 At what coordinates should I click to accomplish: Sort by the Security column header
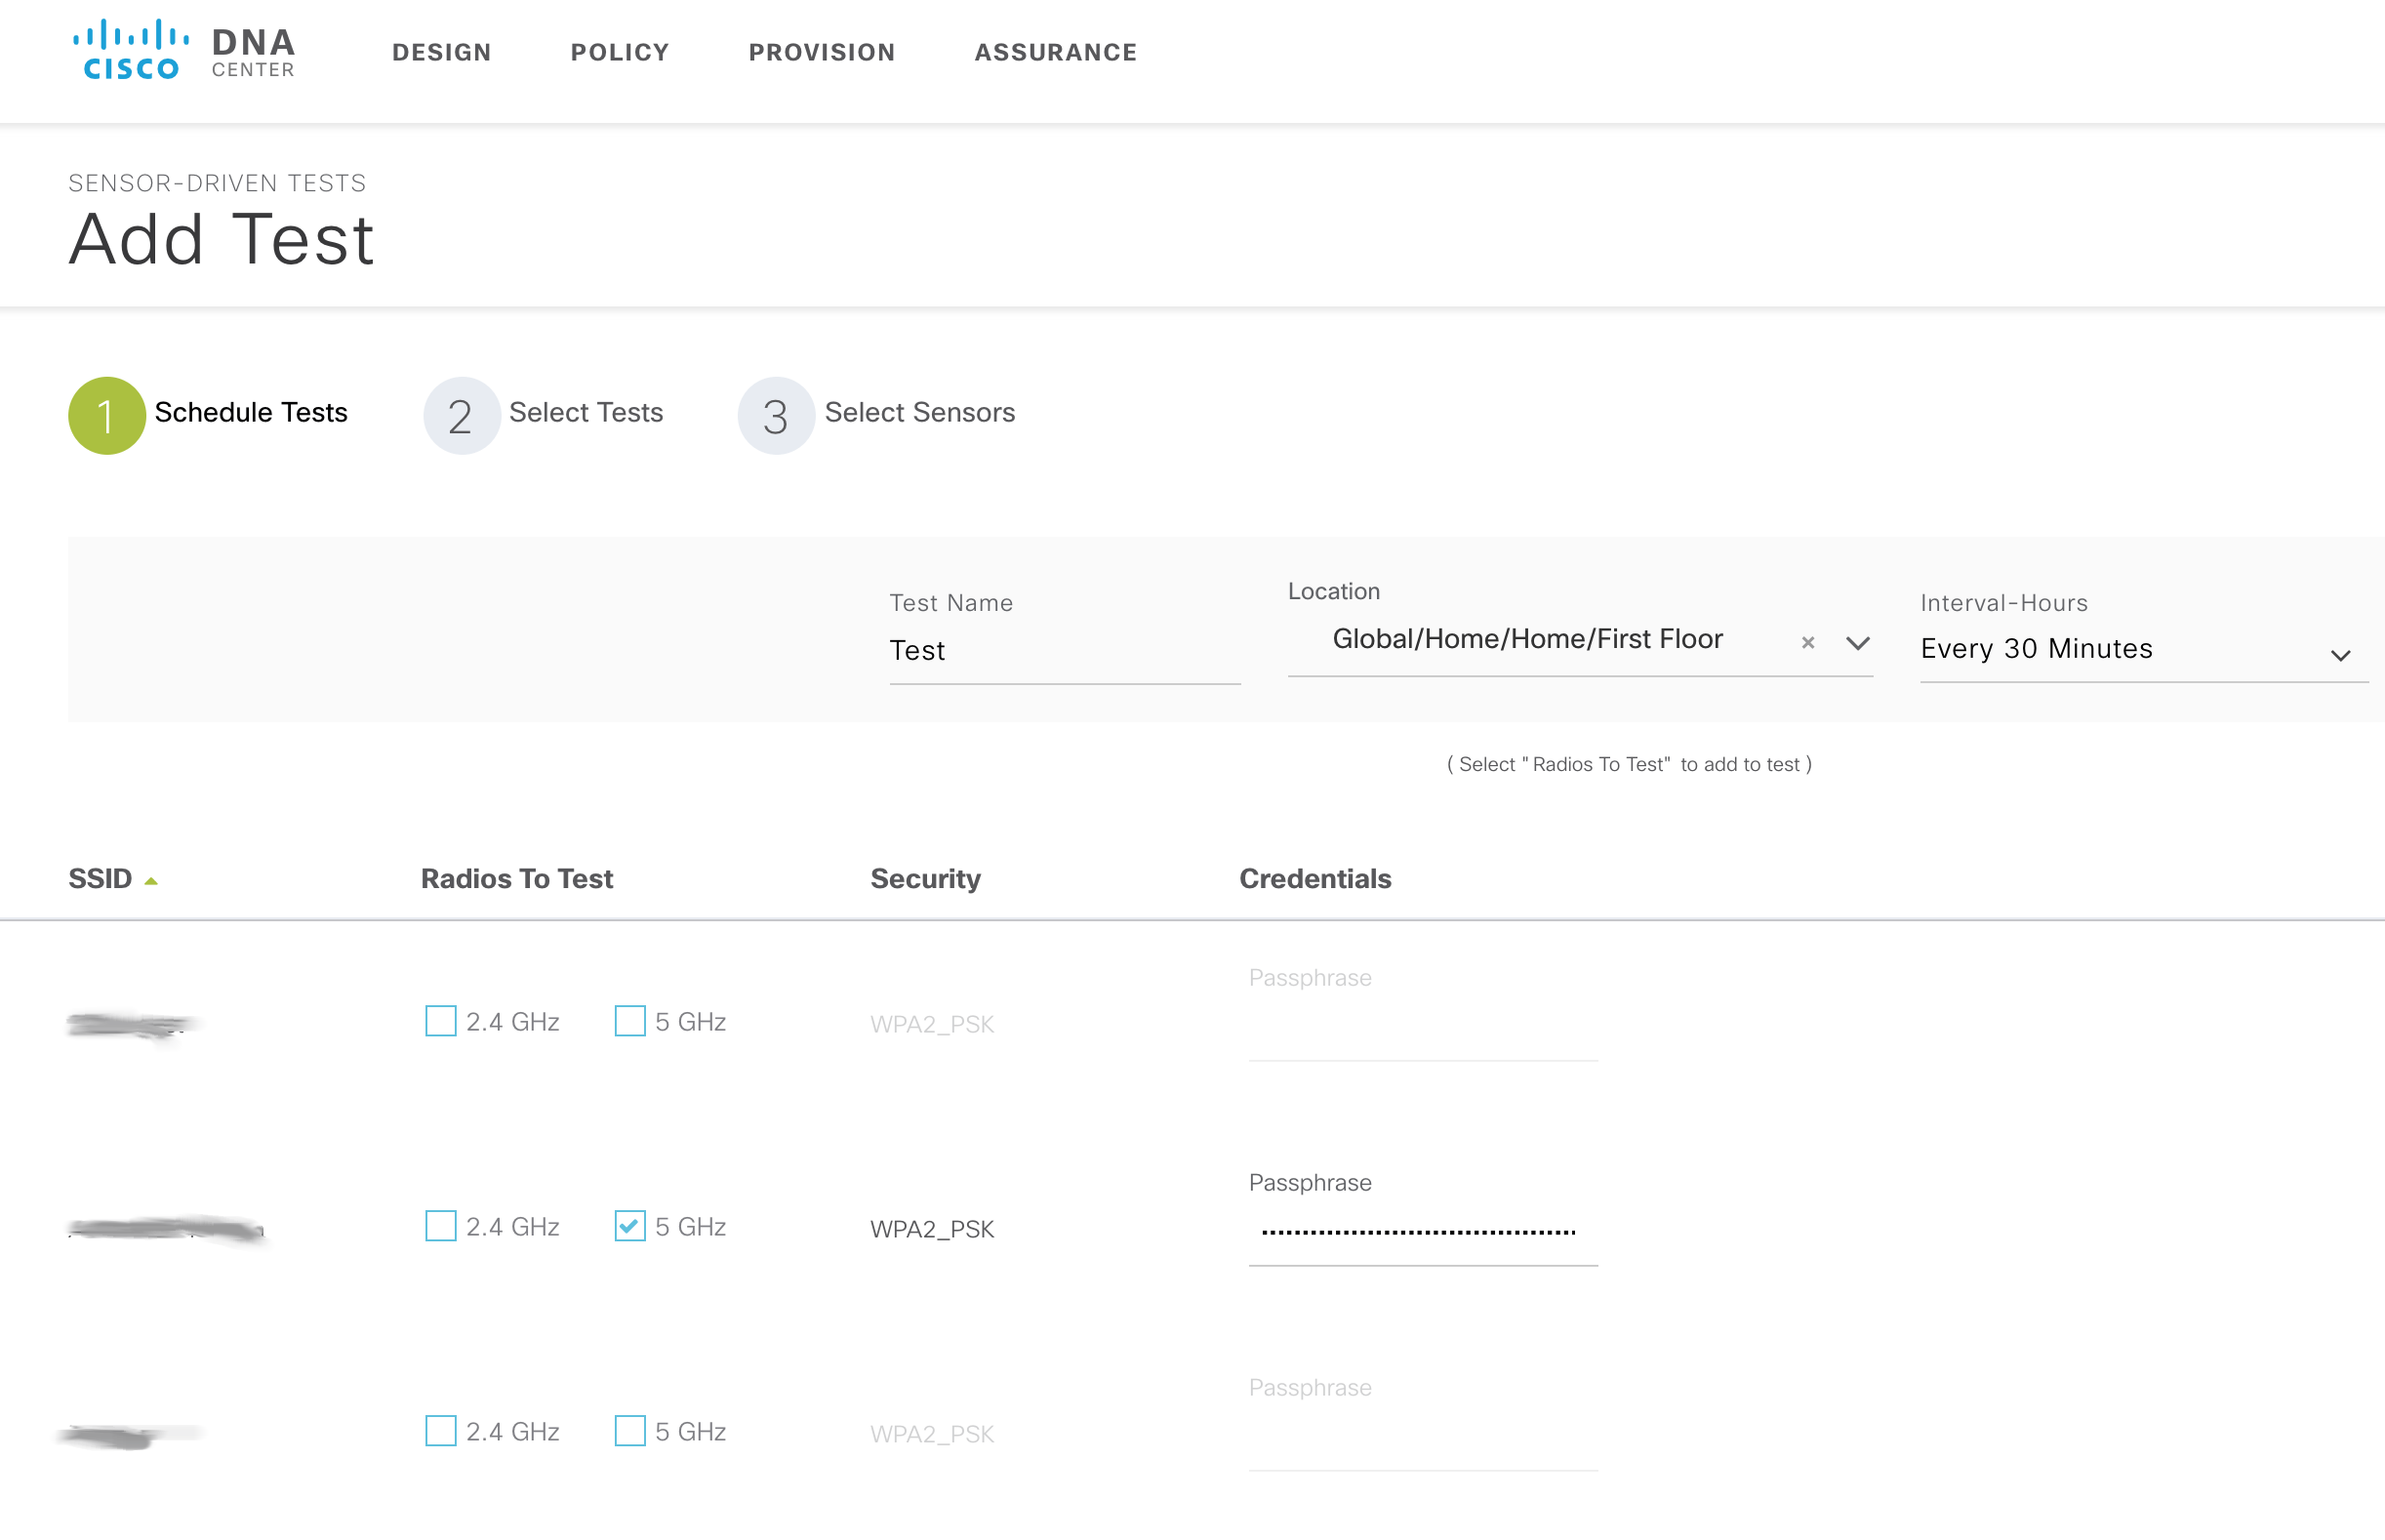pos(925,878)
